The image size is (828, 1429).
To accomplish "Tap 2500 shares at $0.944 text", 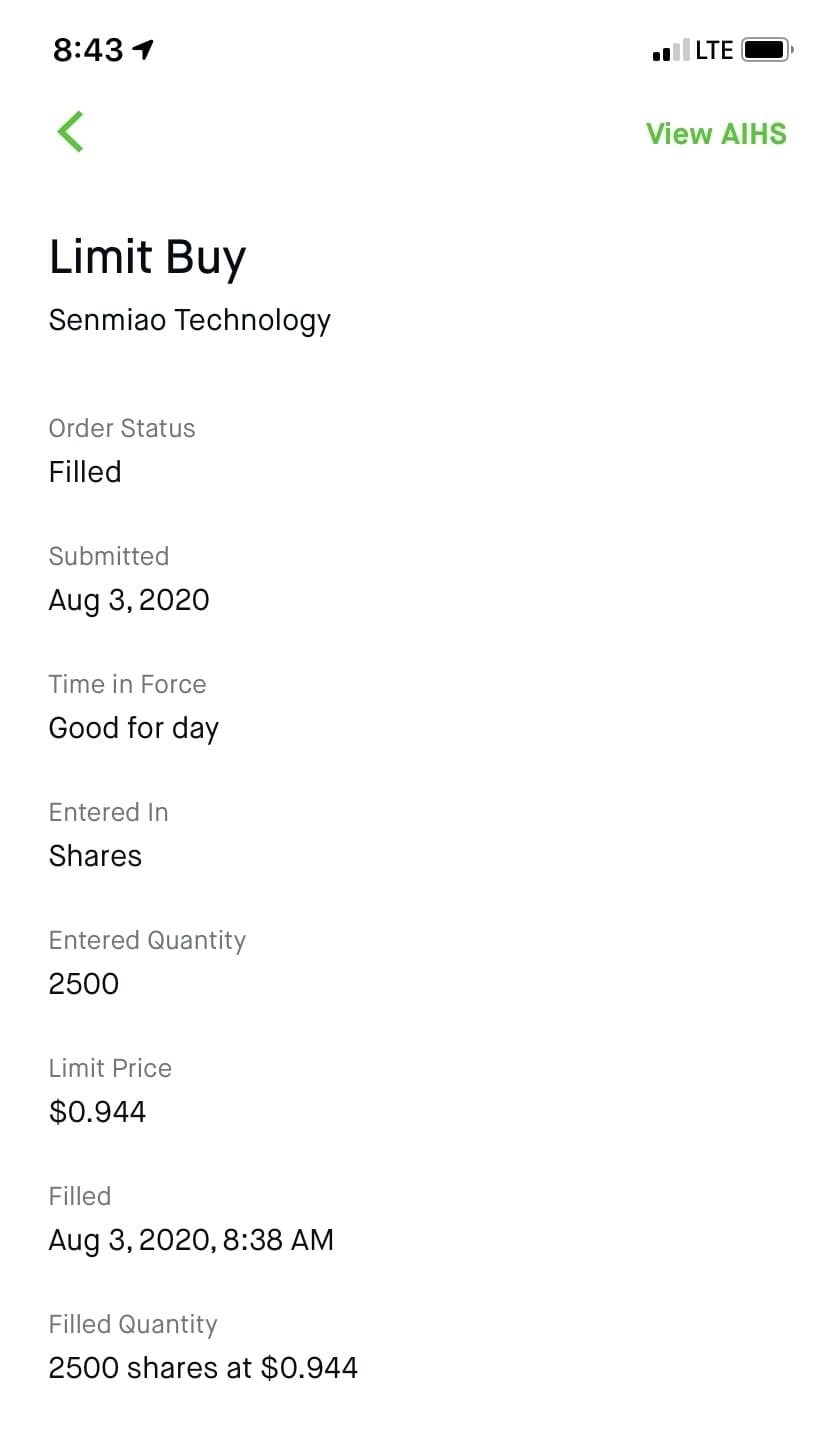I will pos(203,1368).
